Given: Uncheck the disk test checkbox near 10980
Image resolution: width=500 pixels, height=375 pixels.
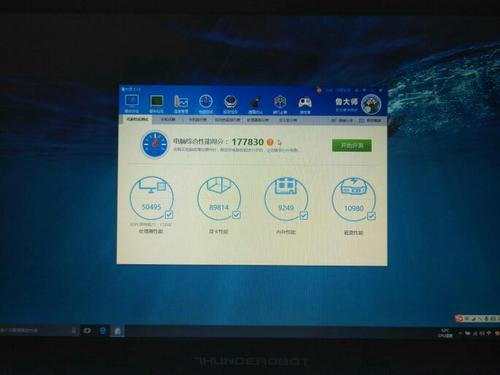Looking at the screenshot, I should tap(371, 216).
